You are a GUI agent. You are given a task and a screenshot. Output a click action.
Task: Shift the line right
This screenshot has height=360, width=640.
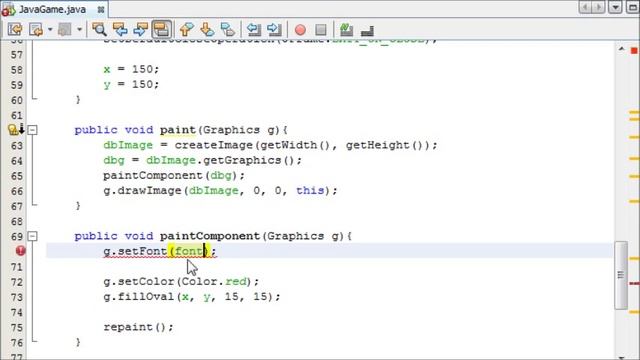(274, 29)
